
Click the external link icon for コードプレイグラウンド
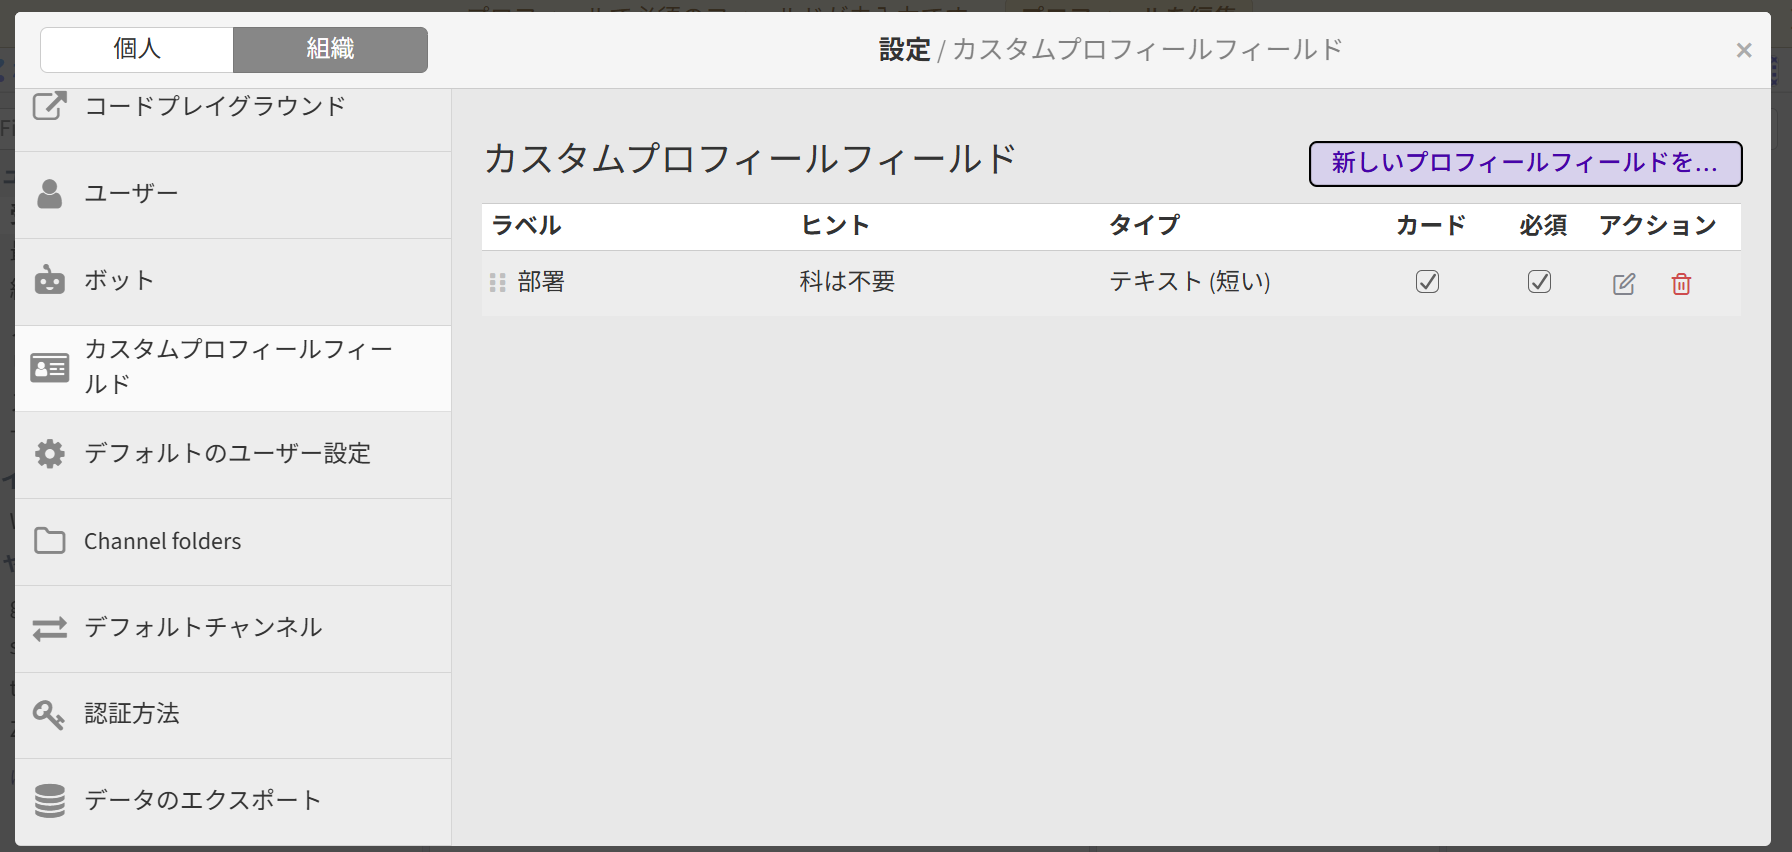(x=50, y=106)
